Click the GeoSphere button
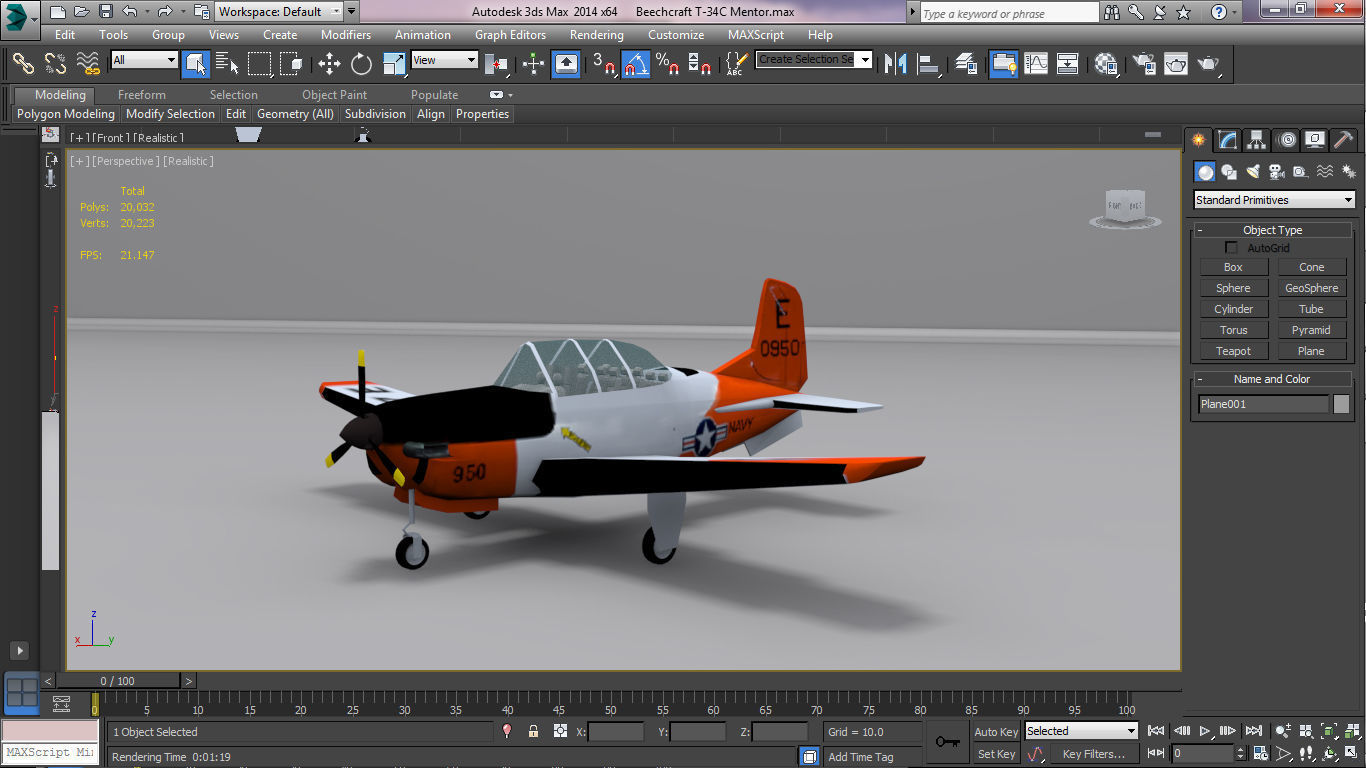 point(1311,288)
